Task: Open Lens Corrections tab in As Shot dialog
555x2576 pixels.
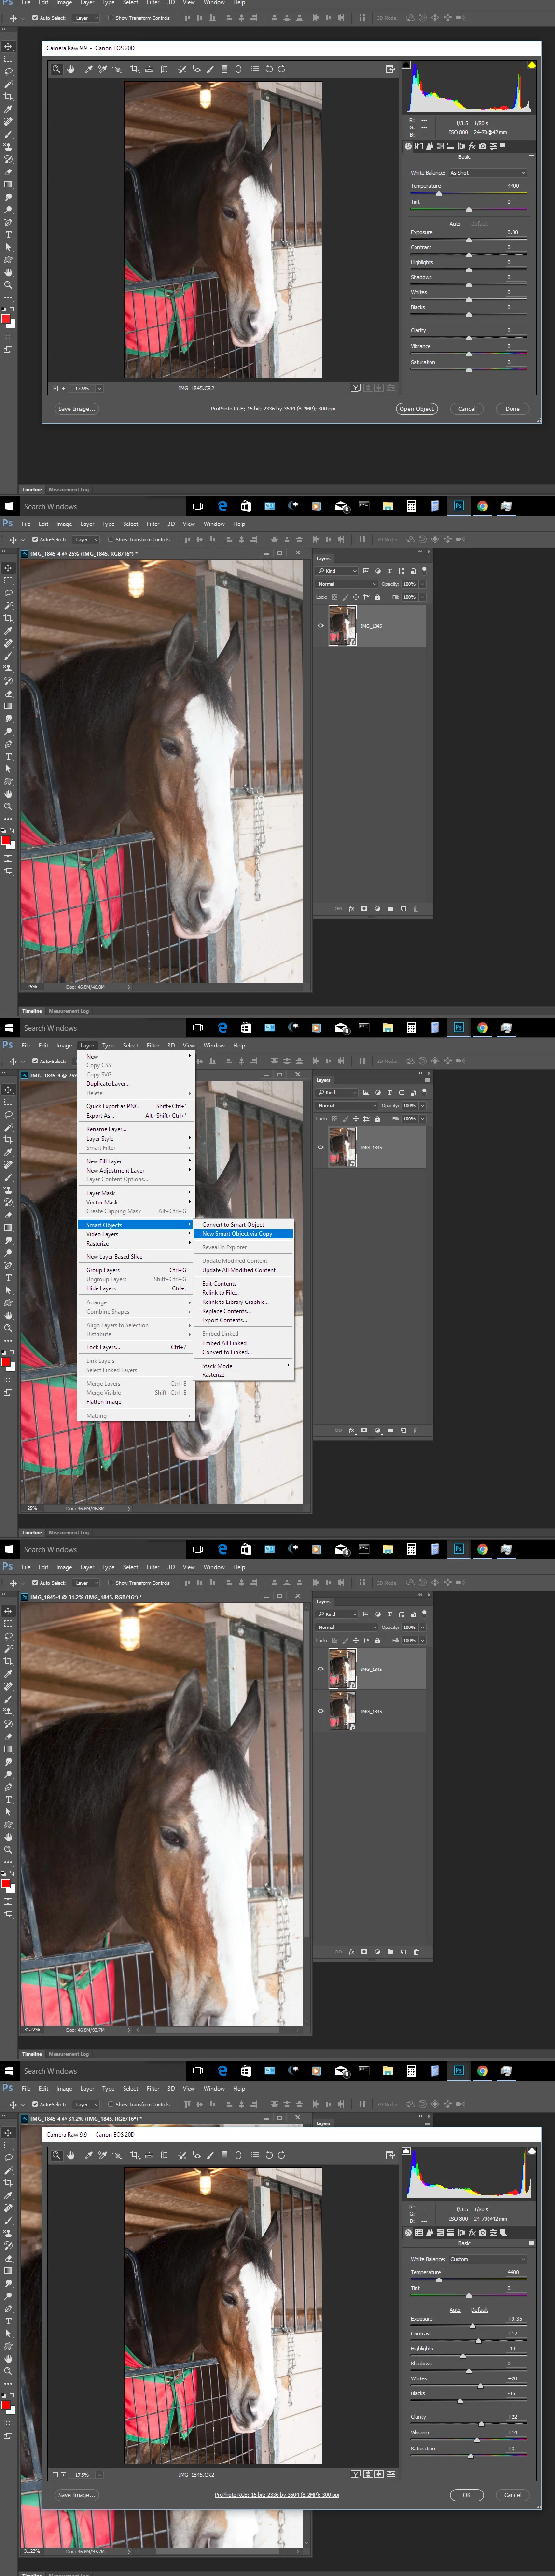Action: pos(461,146)
